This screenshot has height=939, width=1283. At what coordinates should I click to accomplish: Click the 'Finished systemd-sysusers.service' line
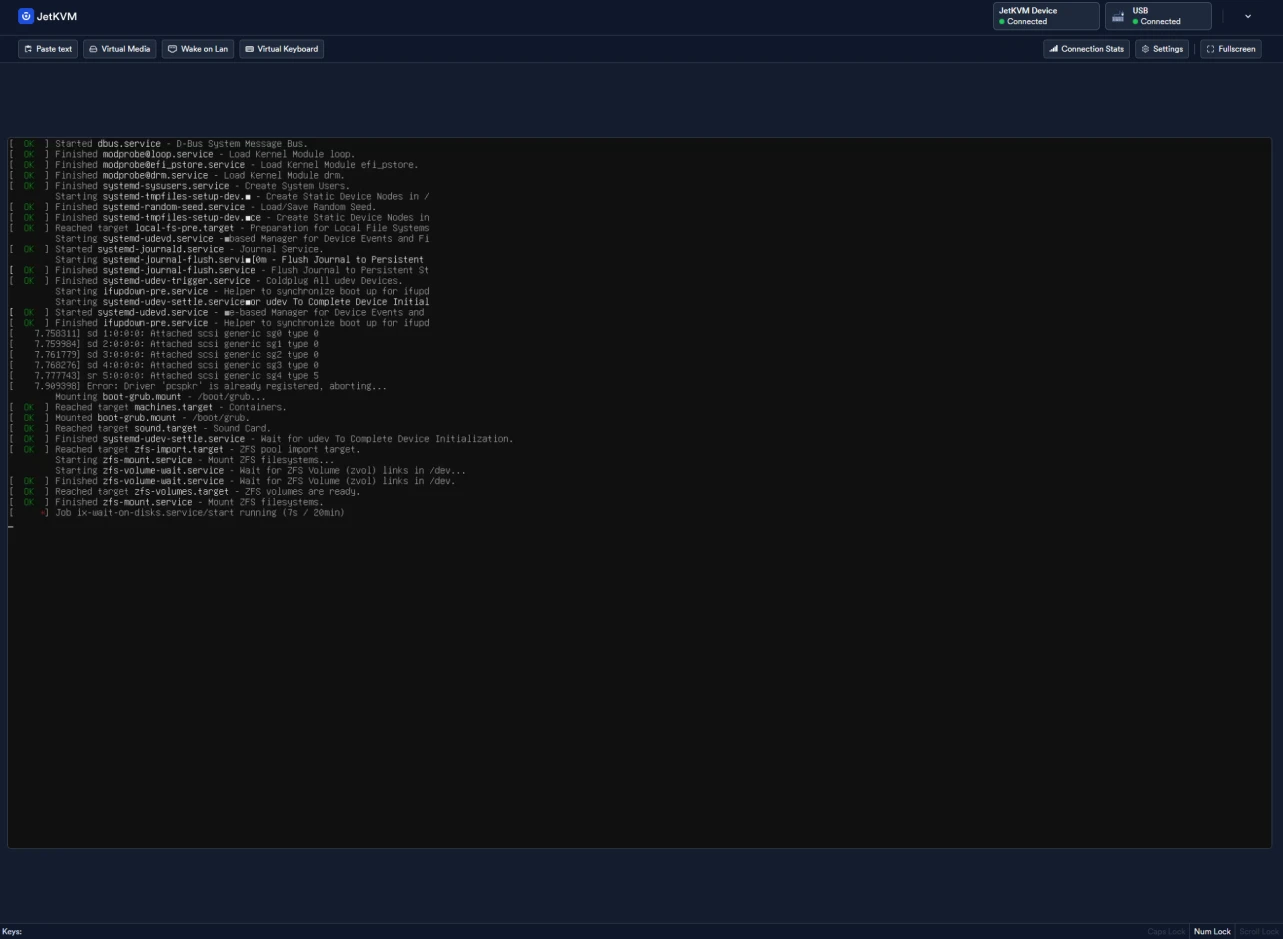coord(179,186)
